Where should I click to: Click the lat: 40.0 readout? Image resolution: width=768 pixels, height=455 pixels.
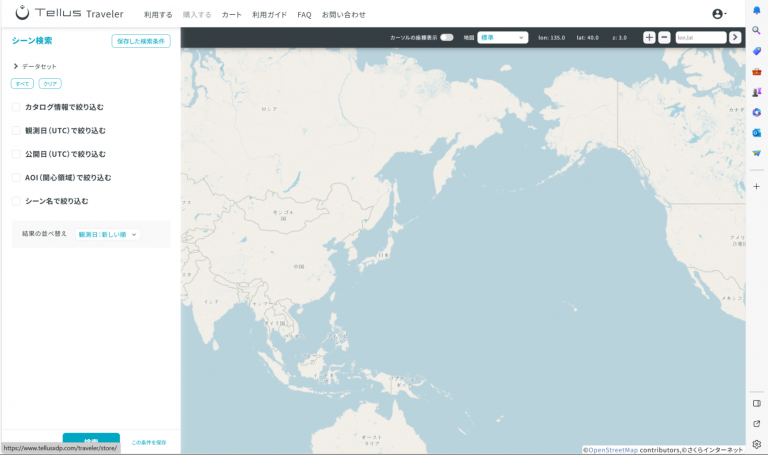click(587, 38)
